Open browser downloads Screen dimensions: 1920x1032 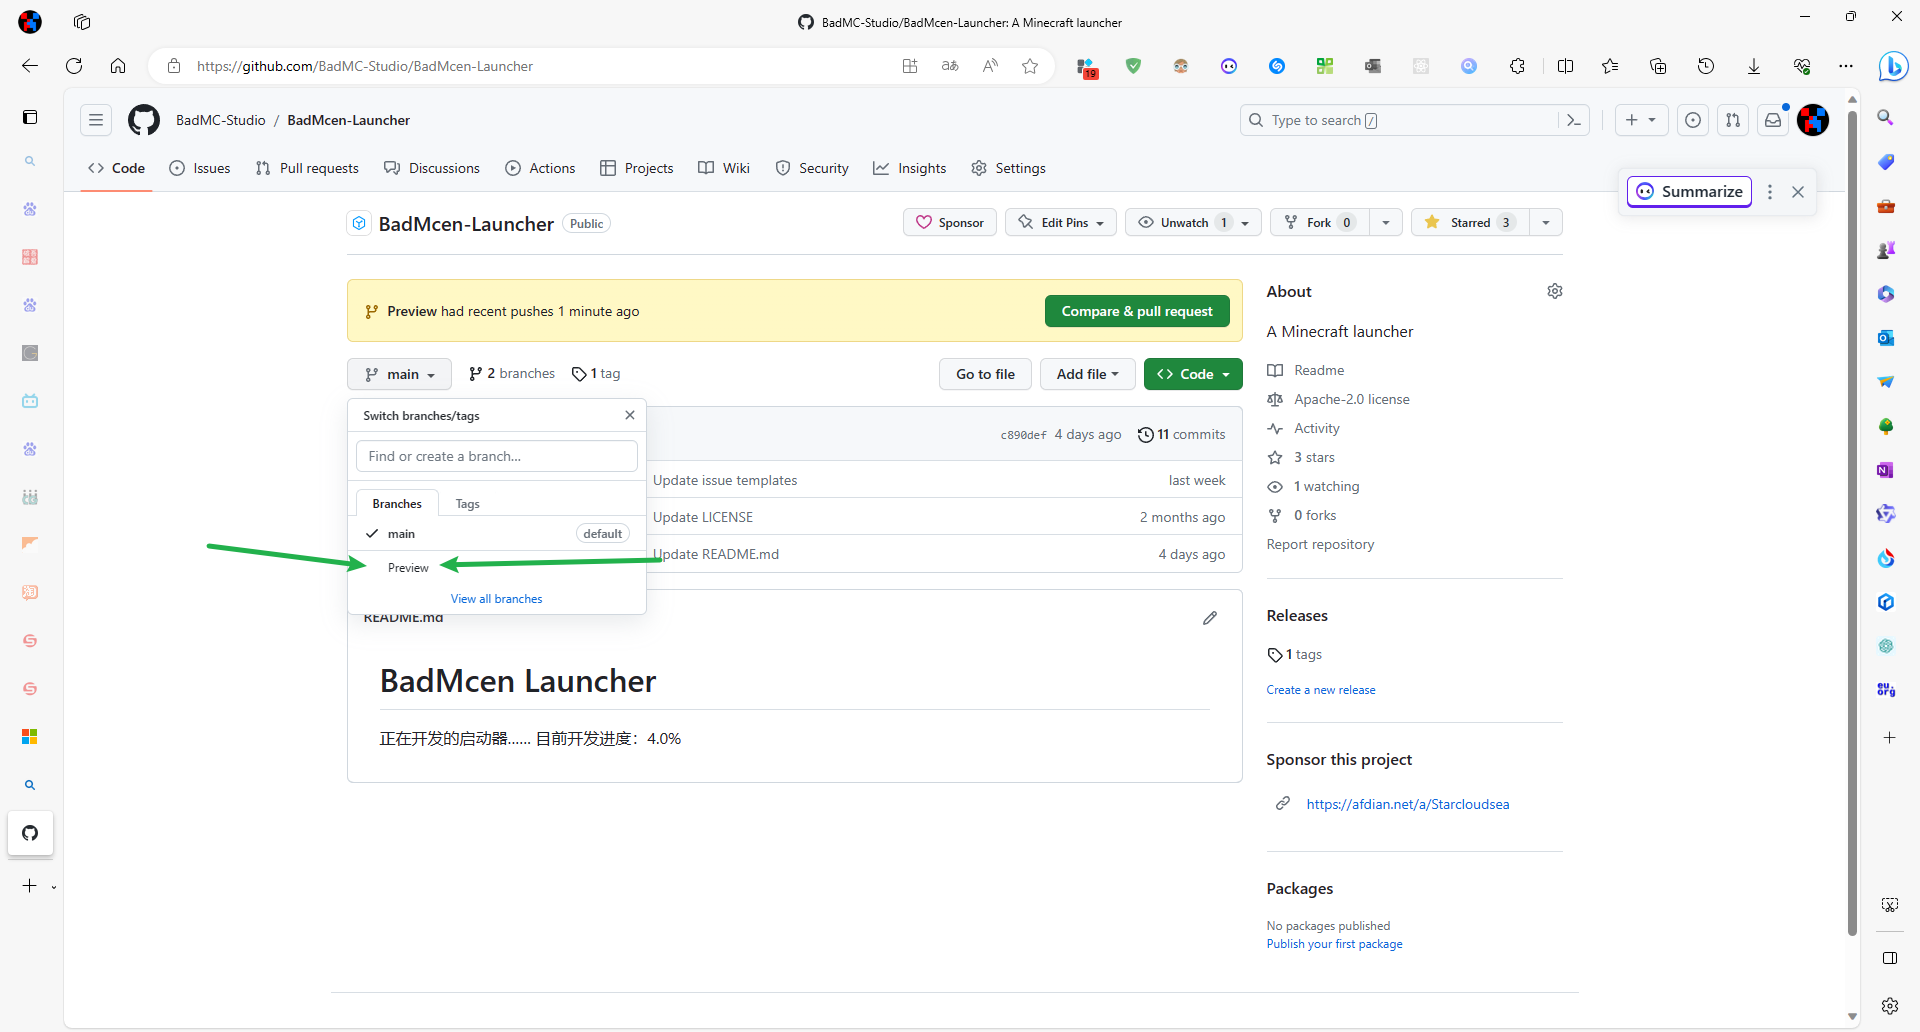point(1754,66)
